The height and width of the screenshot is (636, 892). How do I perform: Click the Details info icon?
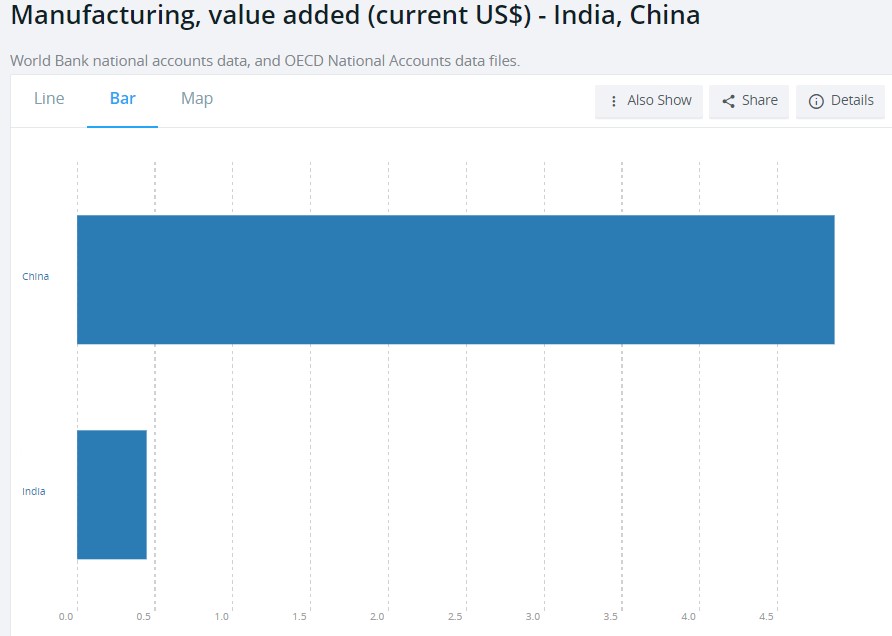pos(816,101)
